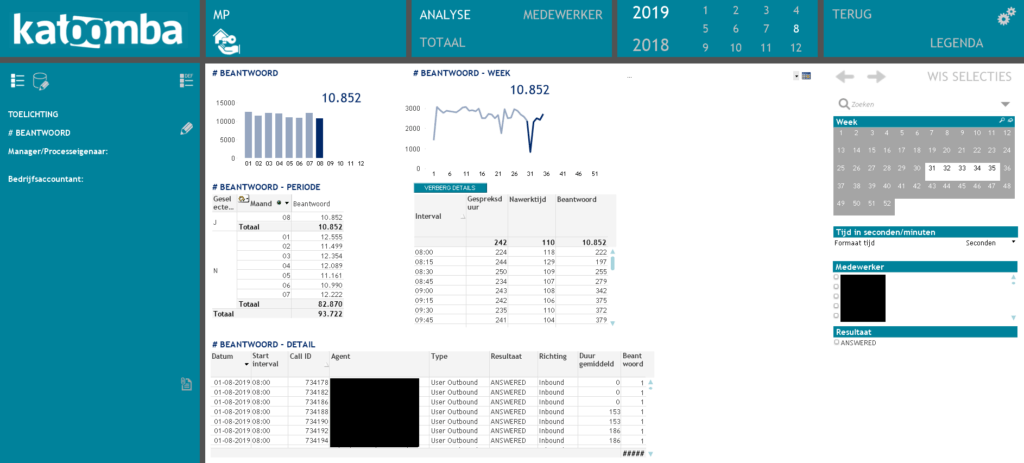Click the TOELICHTING label in sidebar

[33, 114]
